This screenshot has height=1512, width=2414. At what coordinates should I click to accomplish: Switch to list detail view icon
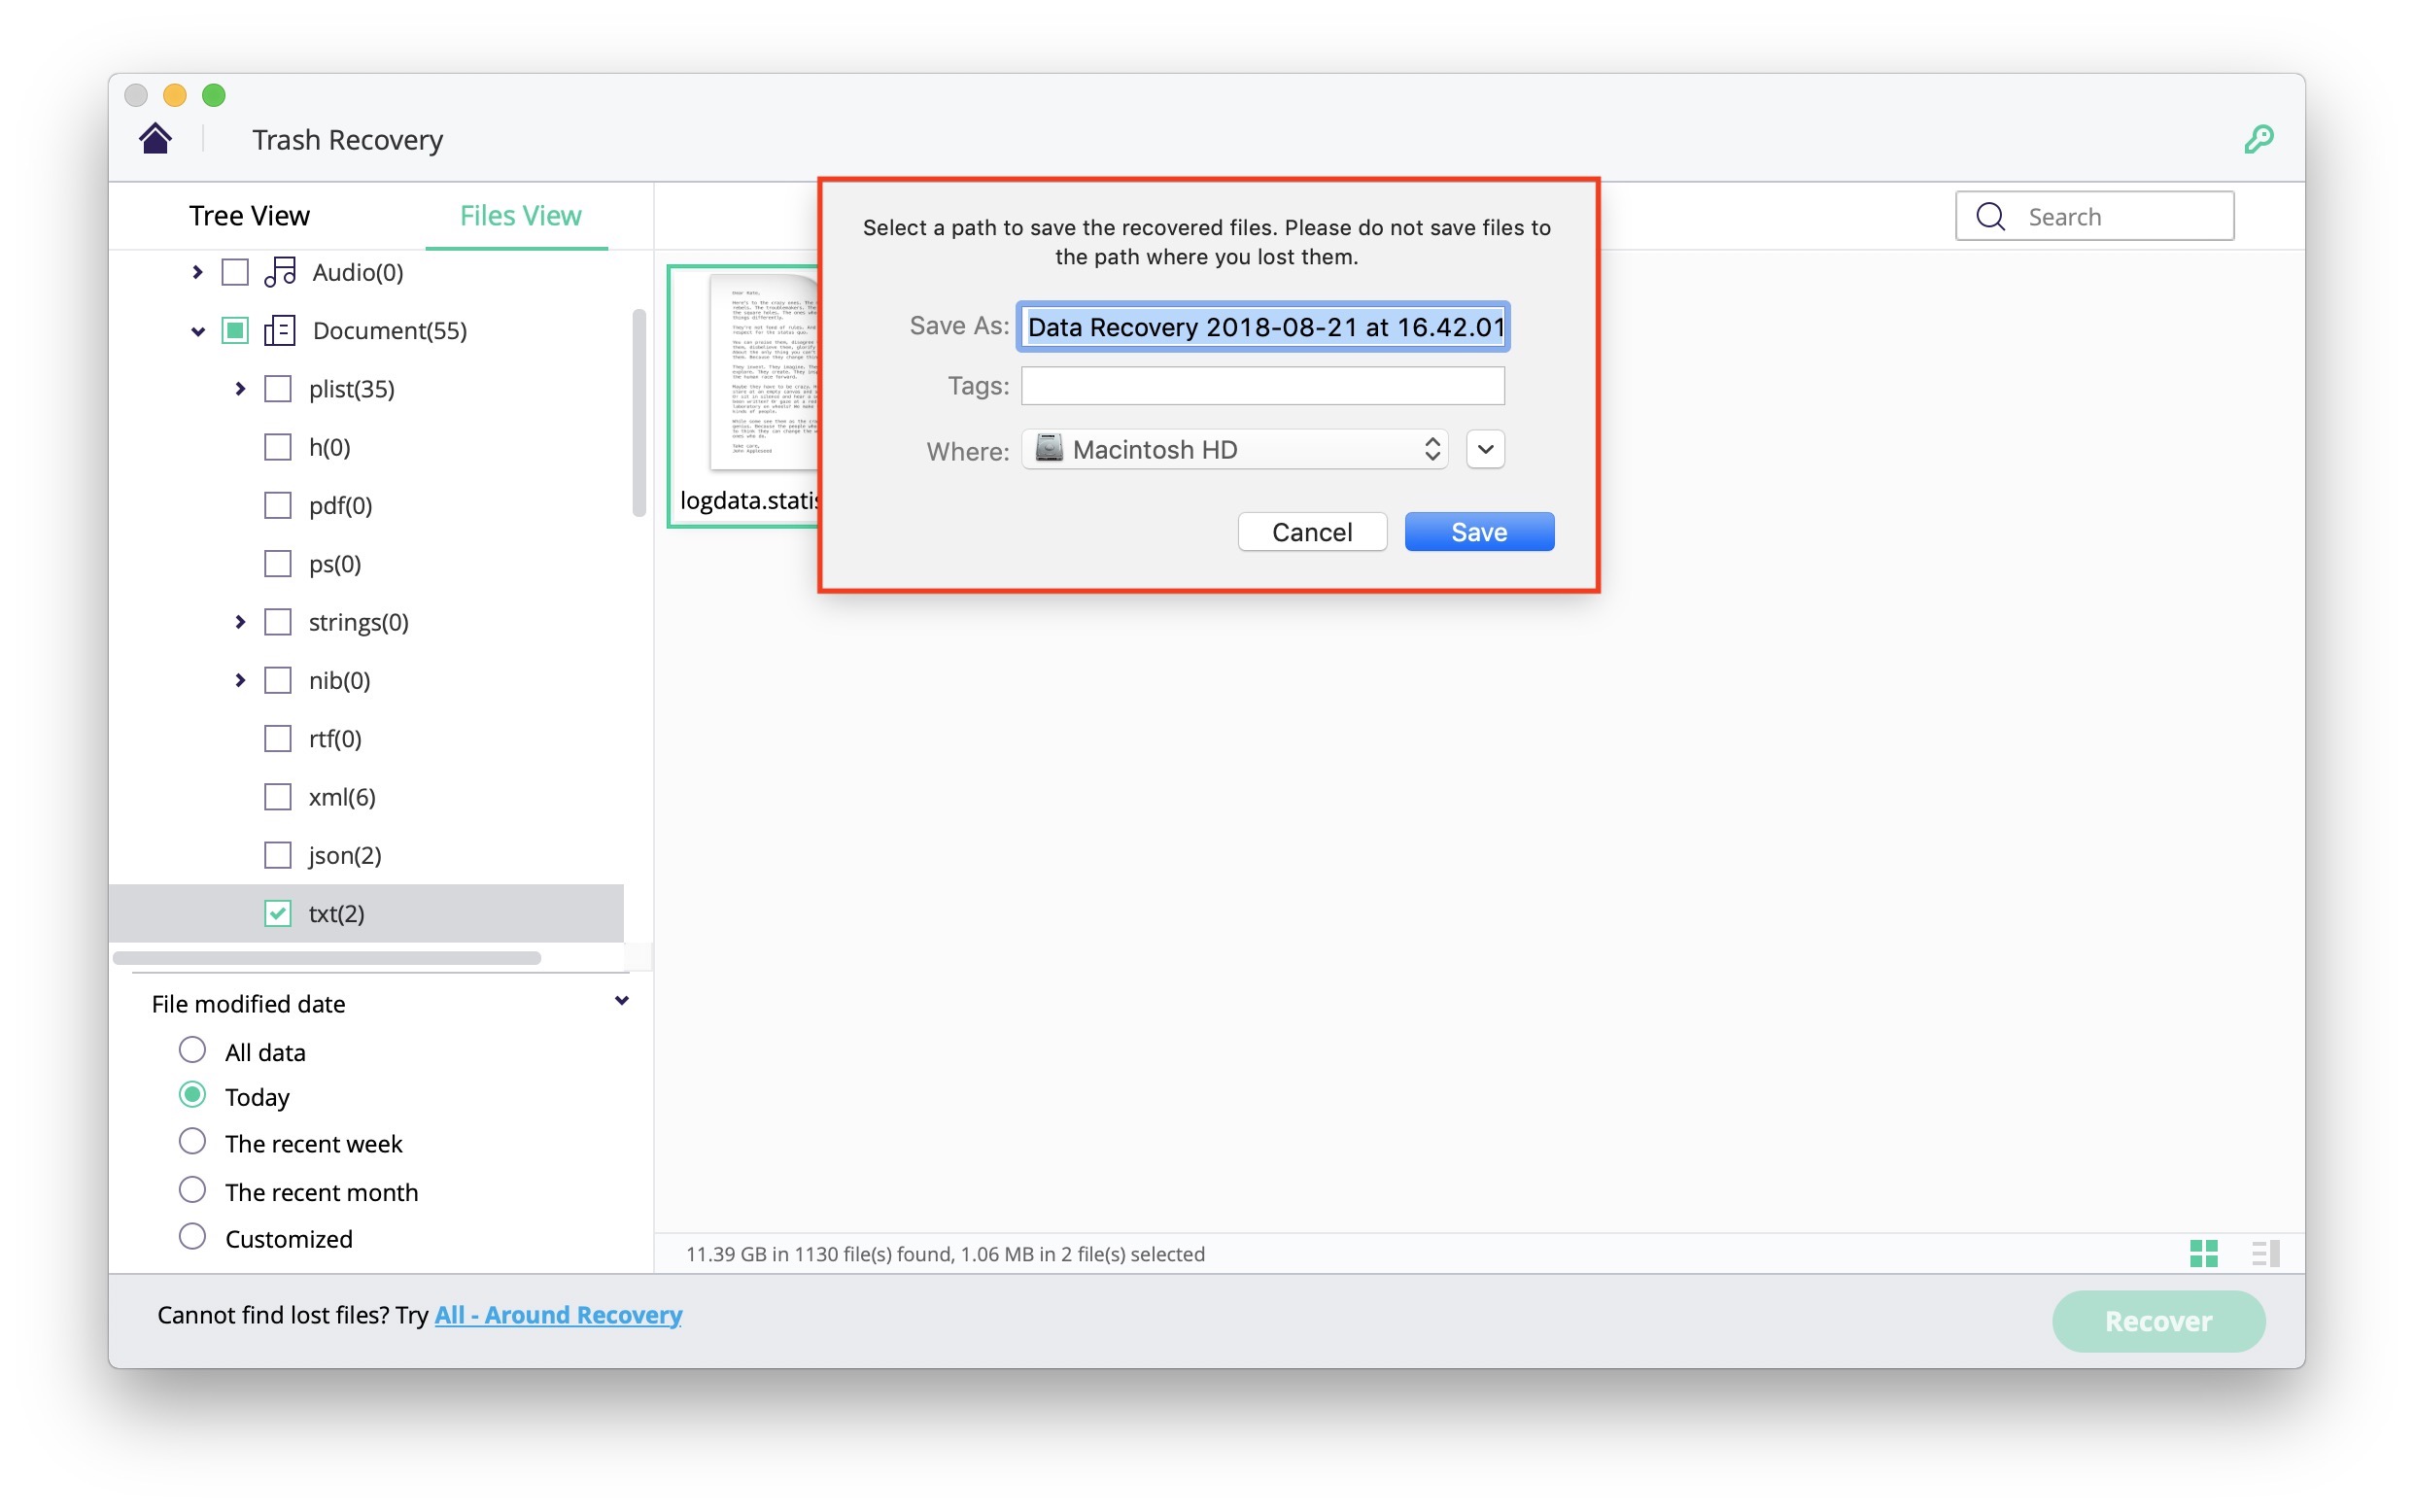click(x=2265, y=1253)
